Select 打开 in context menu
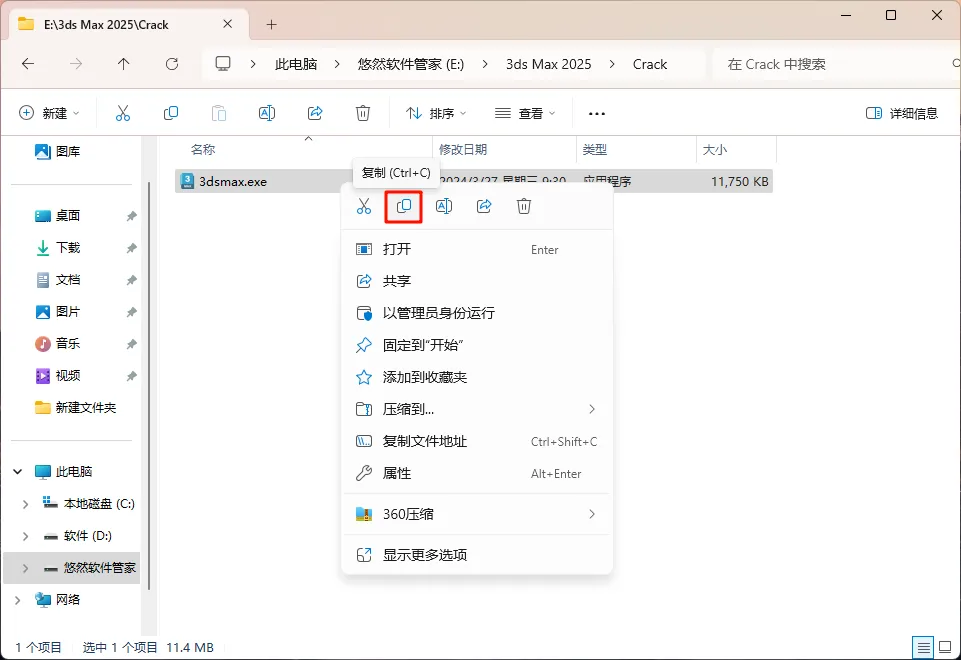This screenshot has height=660, width=961. click(477, 249)
